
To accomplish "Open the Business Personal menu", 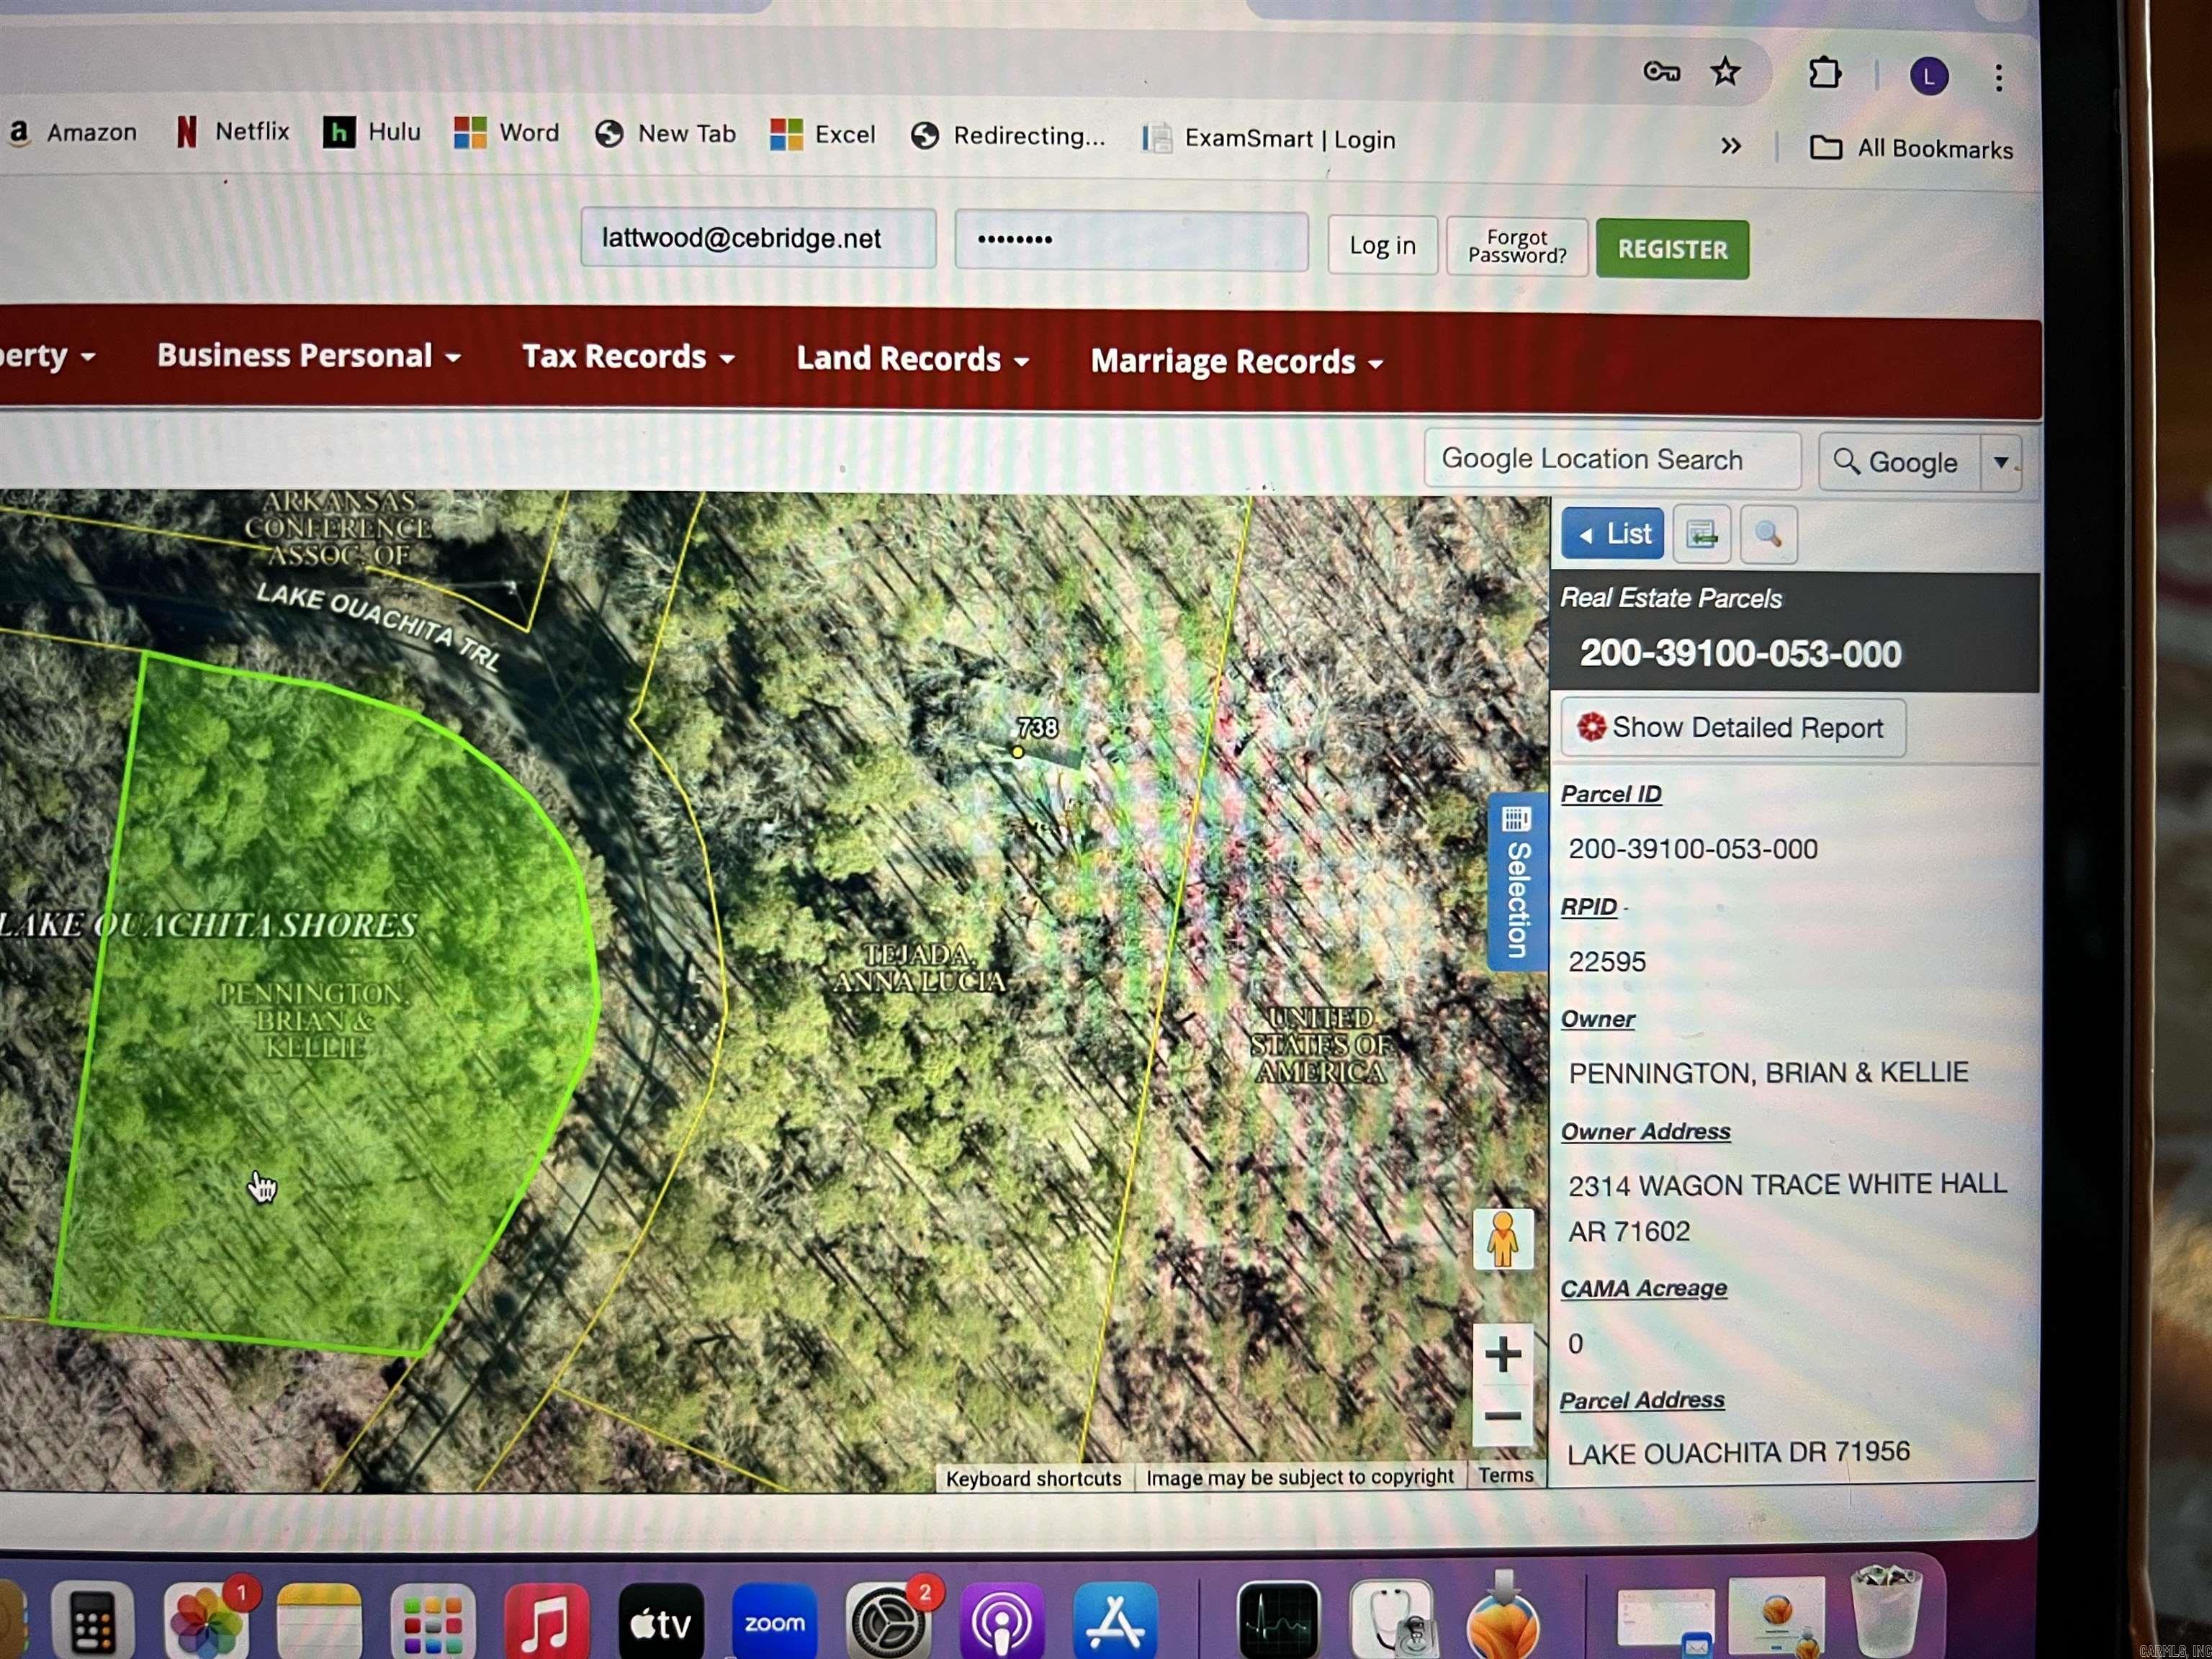I will (308, 355).
